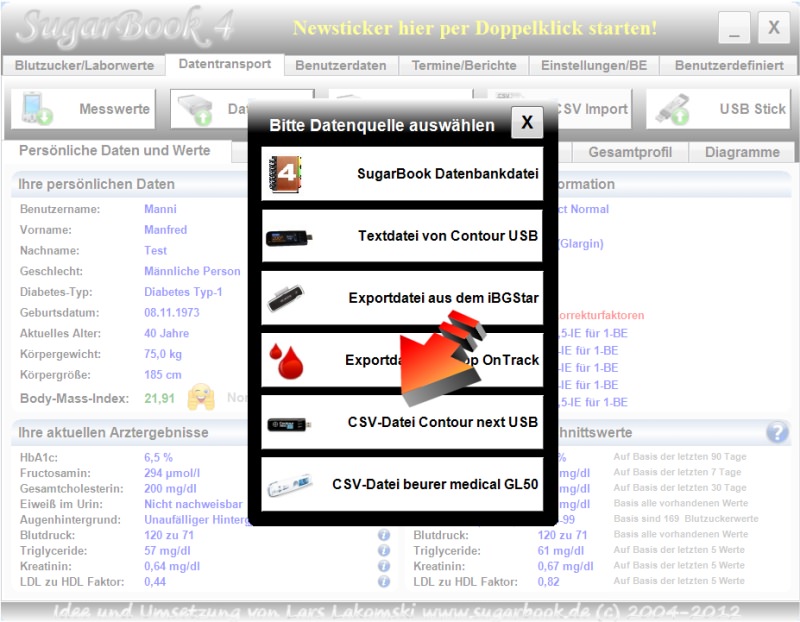Select the OnTrack export option with blood drops

point(402,360)
